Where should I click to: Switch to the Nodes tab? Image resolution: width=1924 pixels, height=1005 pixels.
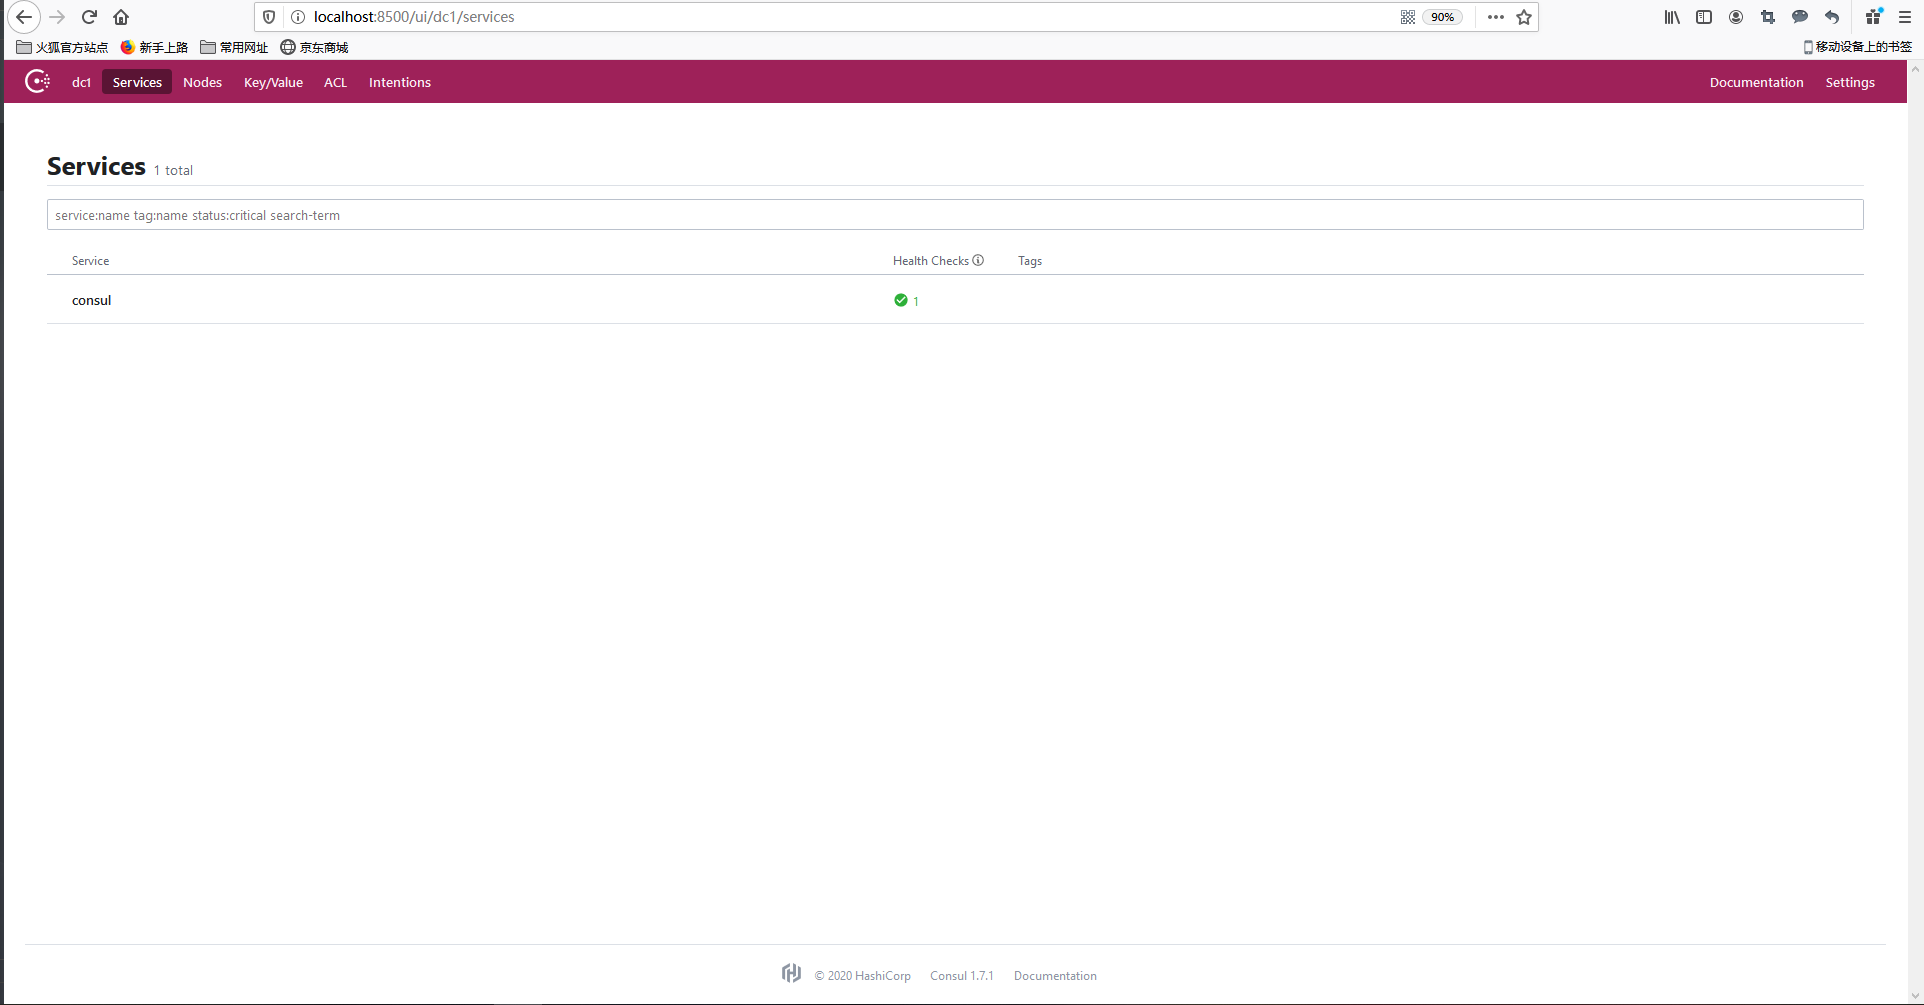click(202, 82)
